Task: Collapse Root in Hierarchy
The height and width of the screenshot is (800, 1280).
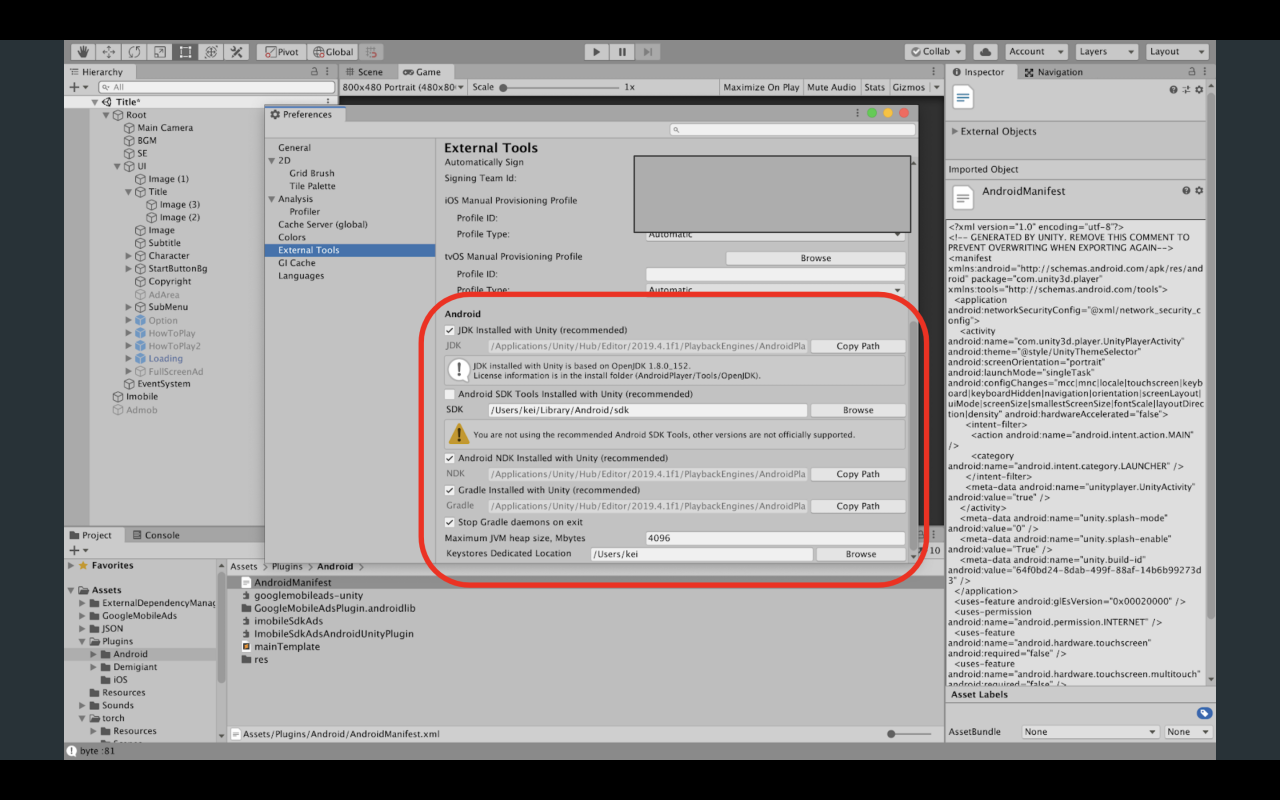Action: click(x=107, y=115)
